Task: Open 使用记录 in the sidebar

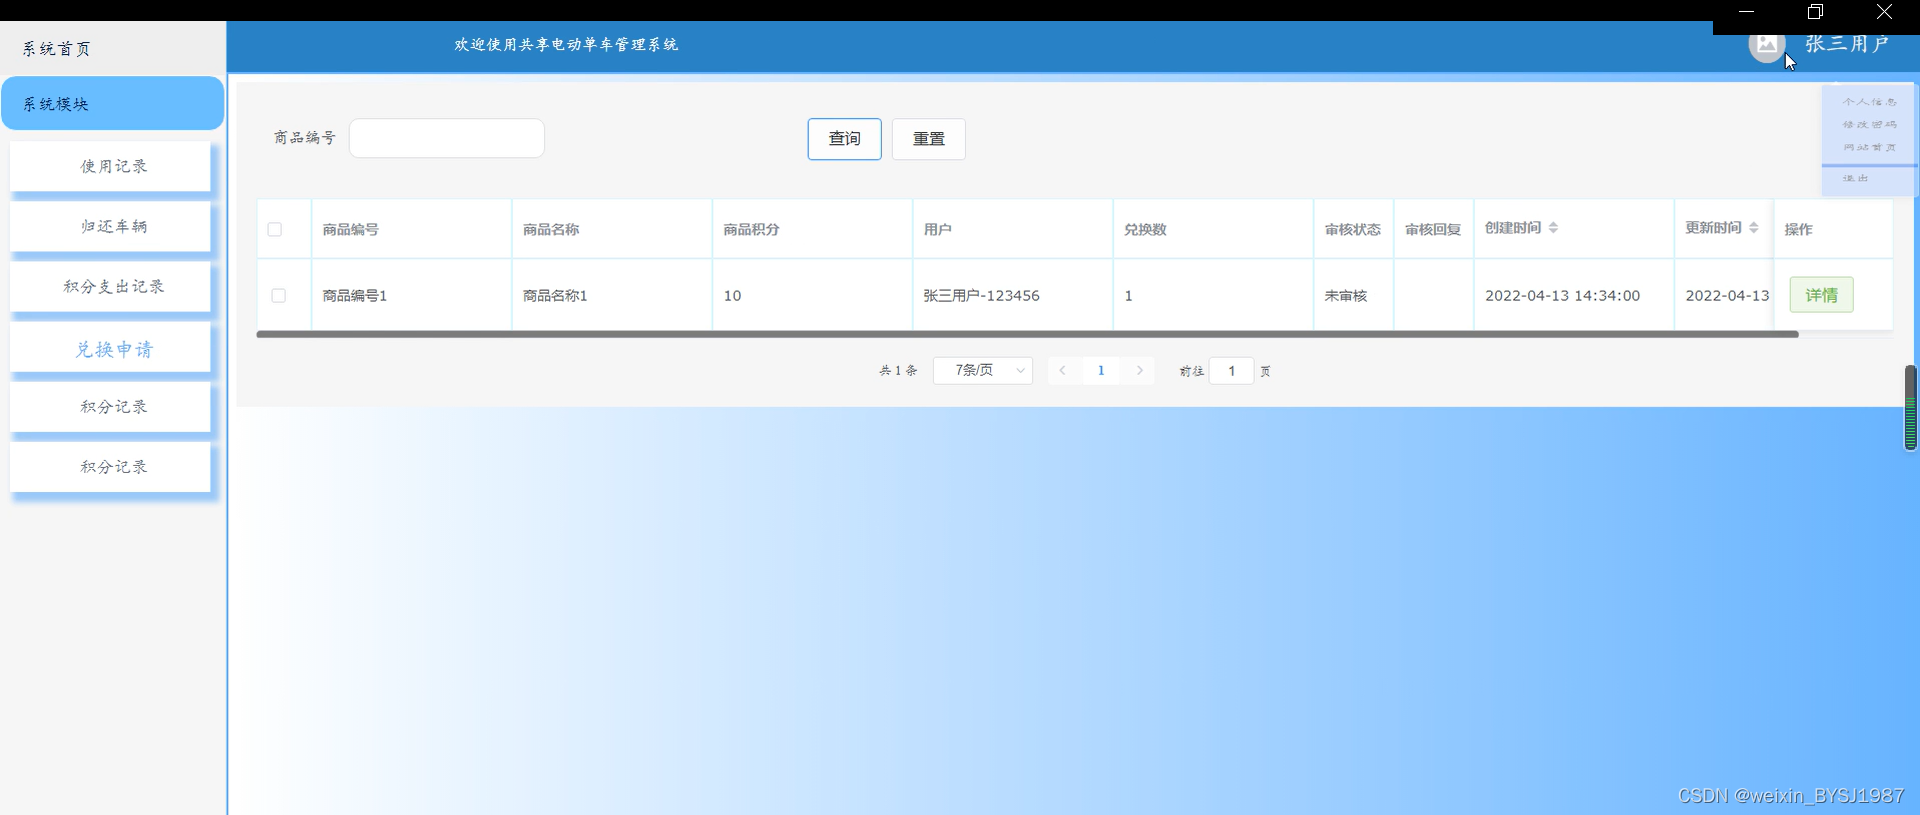Action: (111, 166)
